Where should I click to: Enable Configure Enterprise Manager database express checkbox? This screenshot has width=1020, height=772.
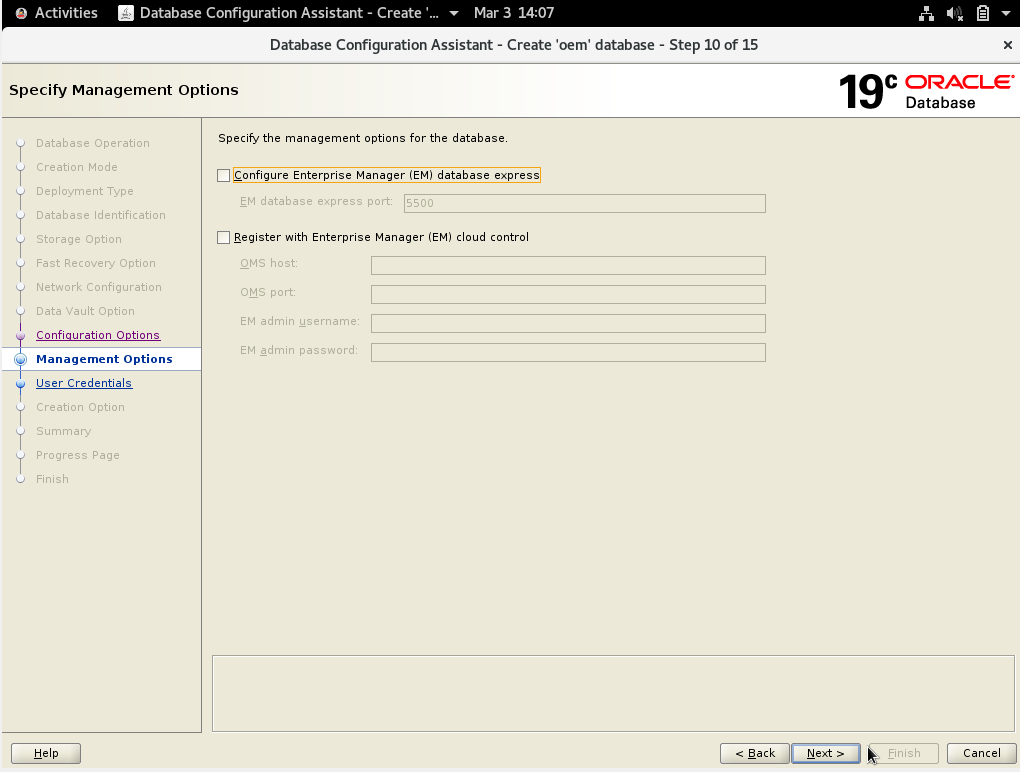[x=224, y=175]
